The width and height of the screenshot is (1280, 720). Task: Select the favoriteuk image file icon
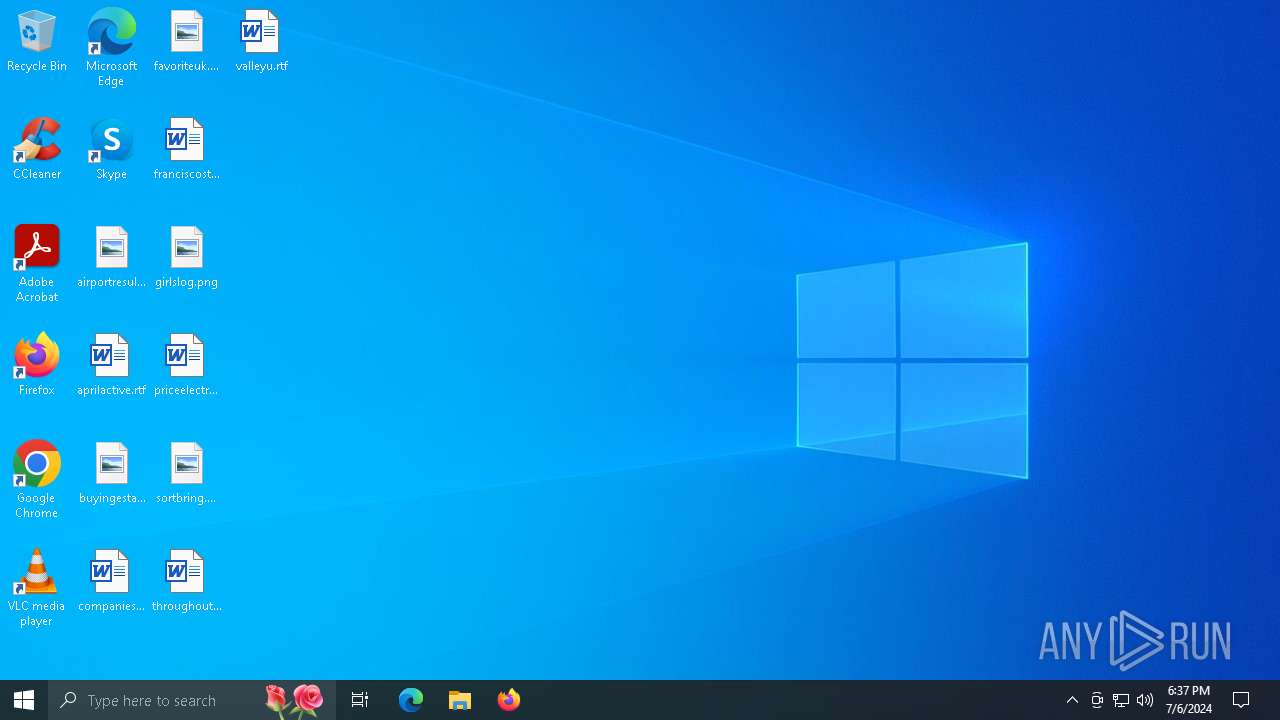[x=186, y=42]
